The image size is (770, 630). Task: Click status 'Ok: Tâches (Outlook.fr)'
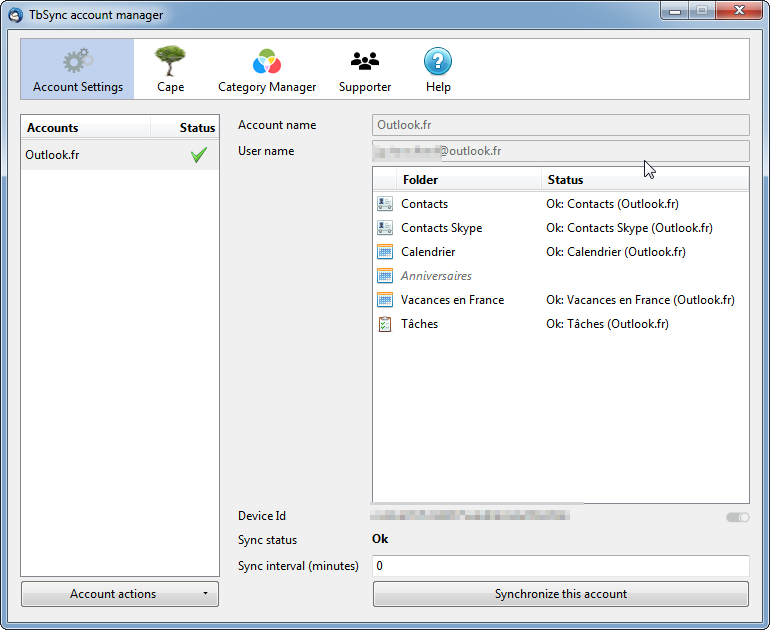(x=607, y=324)
